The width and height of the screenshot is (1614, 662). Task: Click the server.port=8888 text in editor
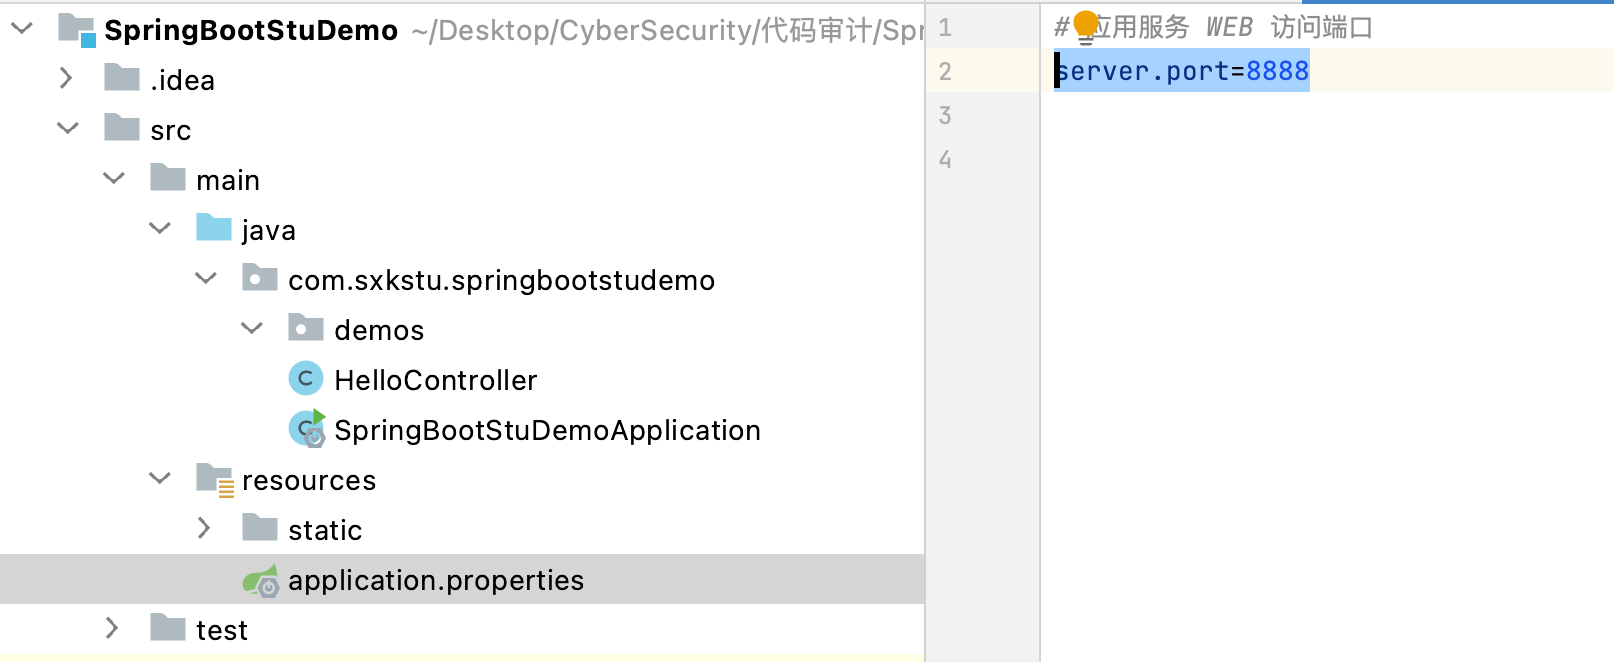tap(1182, 71)
